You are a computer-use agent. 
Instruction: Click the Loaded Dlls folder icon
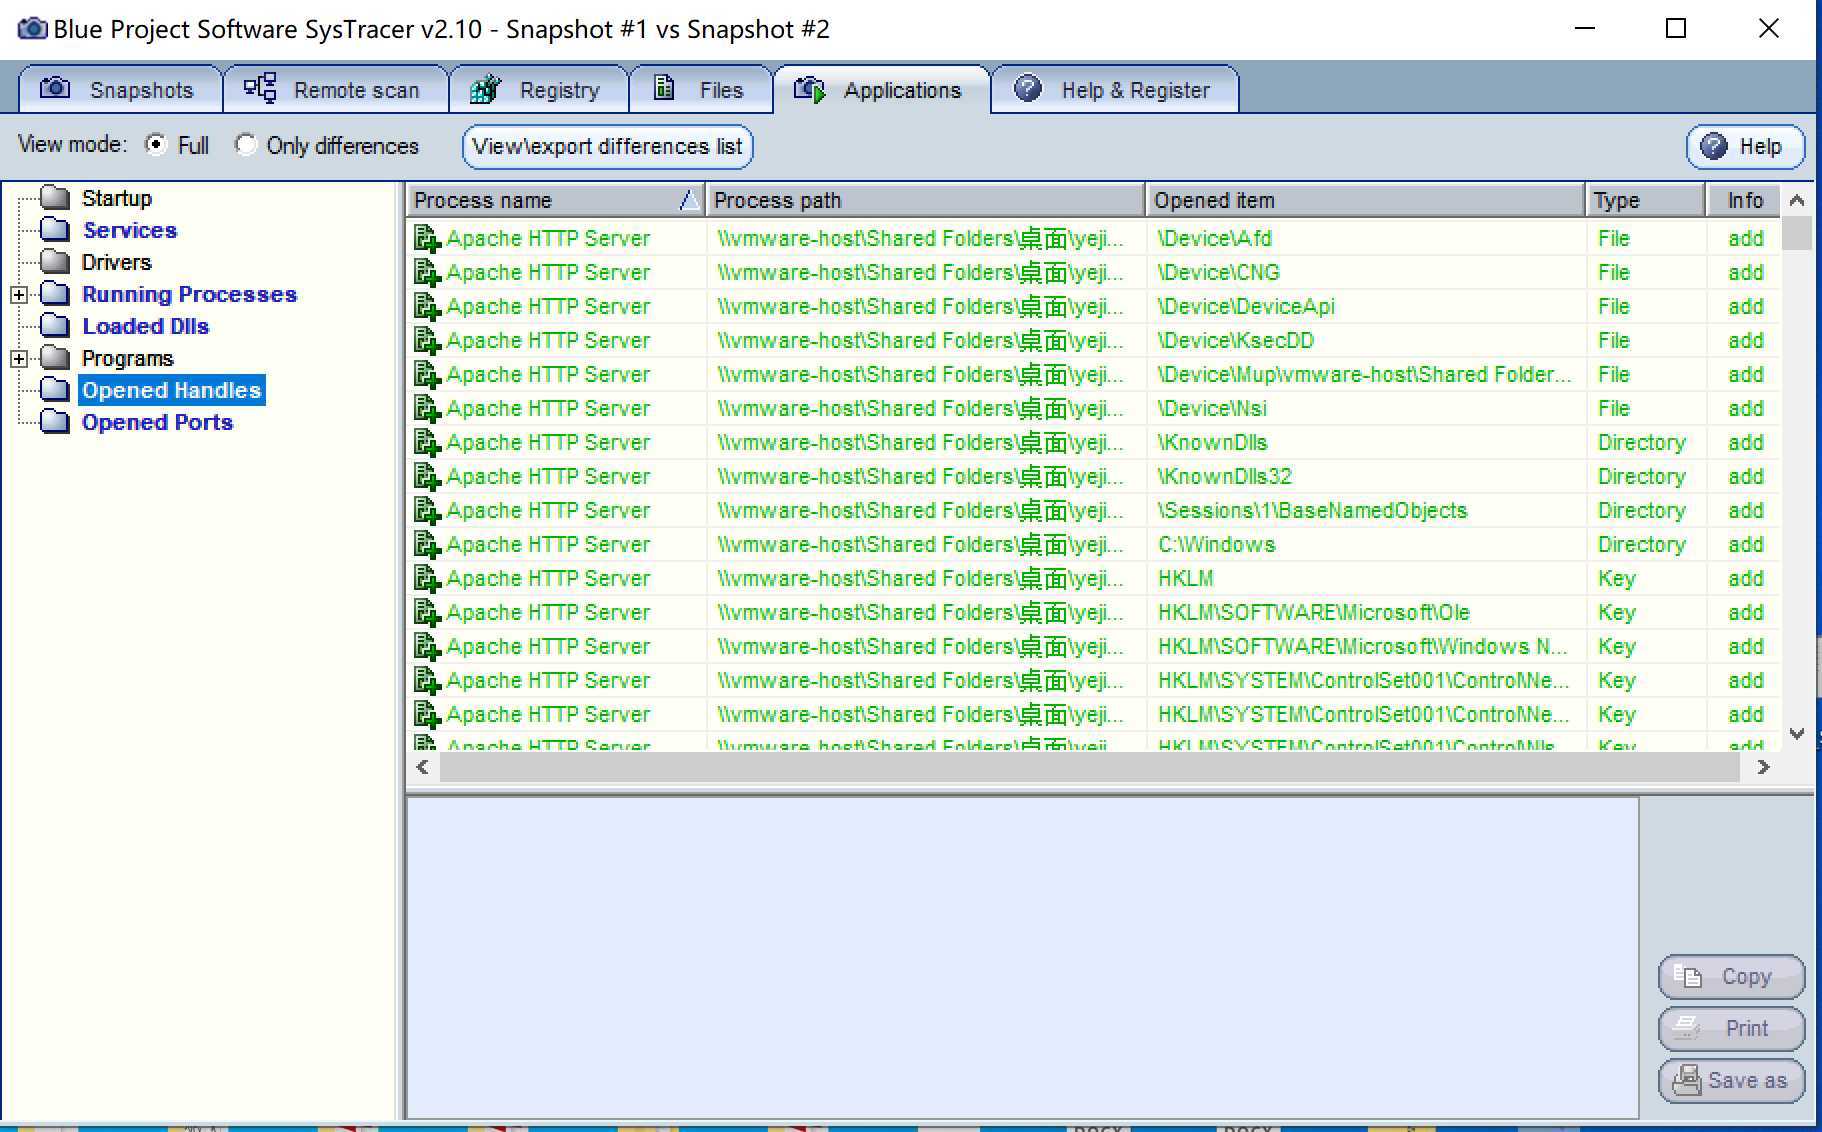pos(55,325)
